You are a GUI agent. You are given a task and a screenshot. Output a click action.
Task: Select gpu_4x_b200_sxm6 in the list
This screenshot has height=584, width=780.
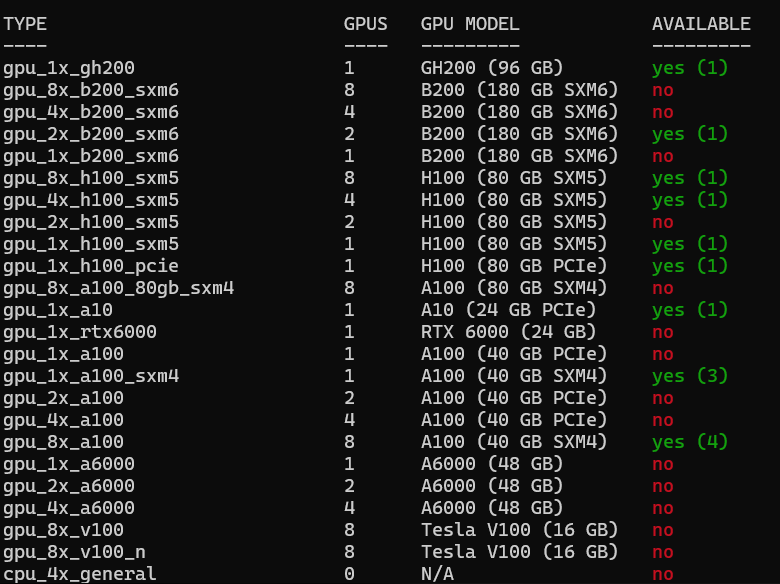click(91, 112)
